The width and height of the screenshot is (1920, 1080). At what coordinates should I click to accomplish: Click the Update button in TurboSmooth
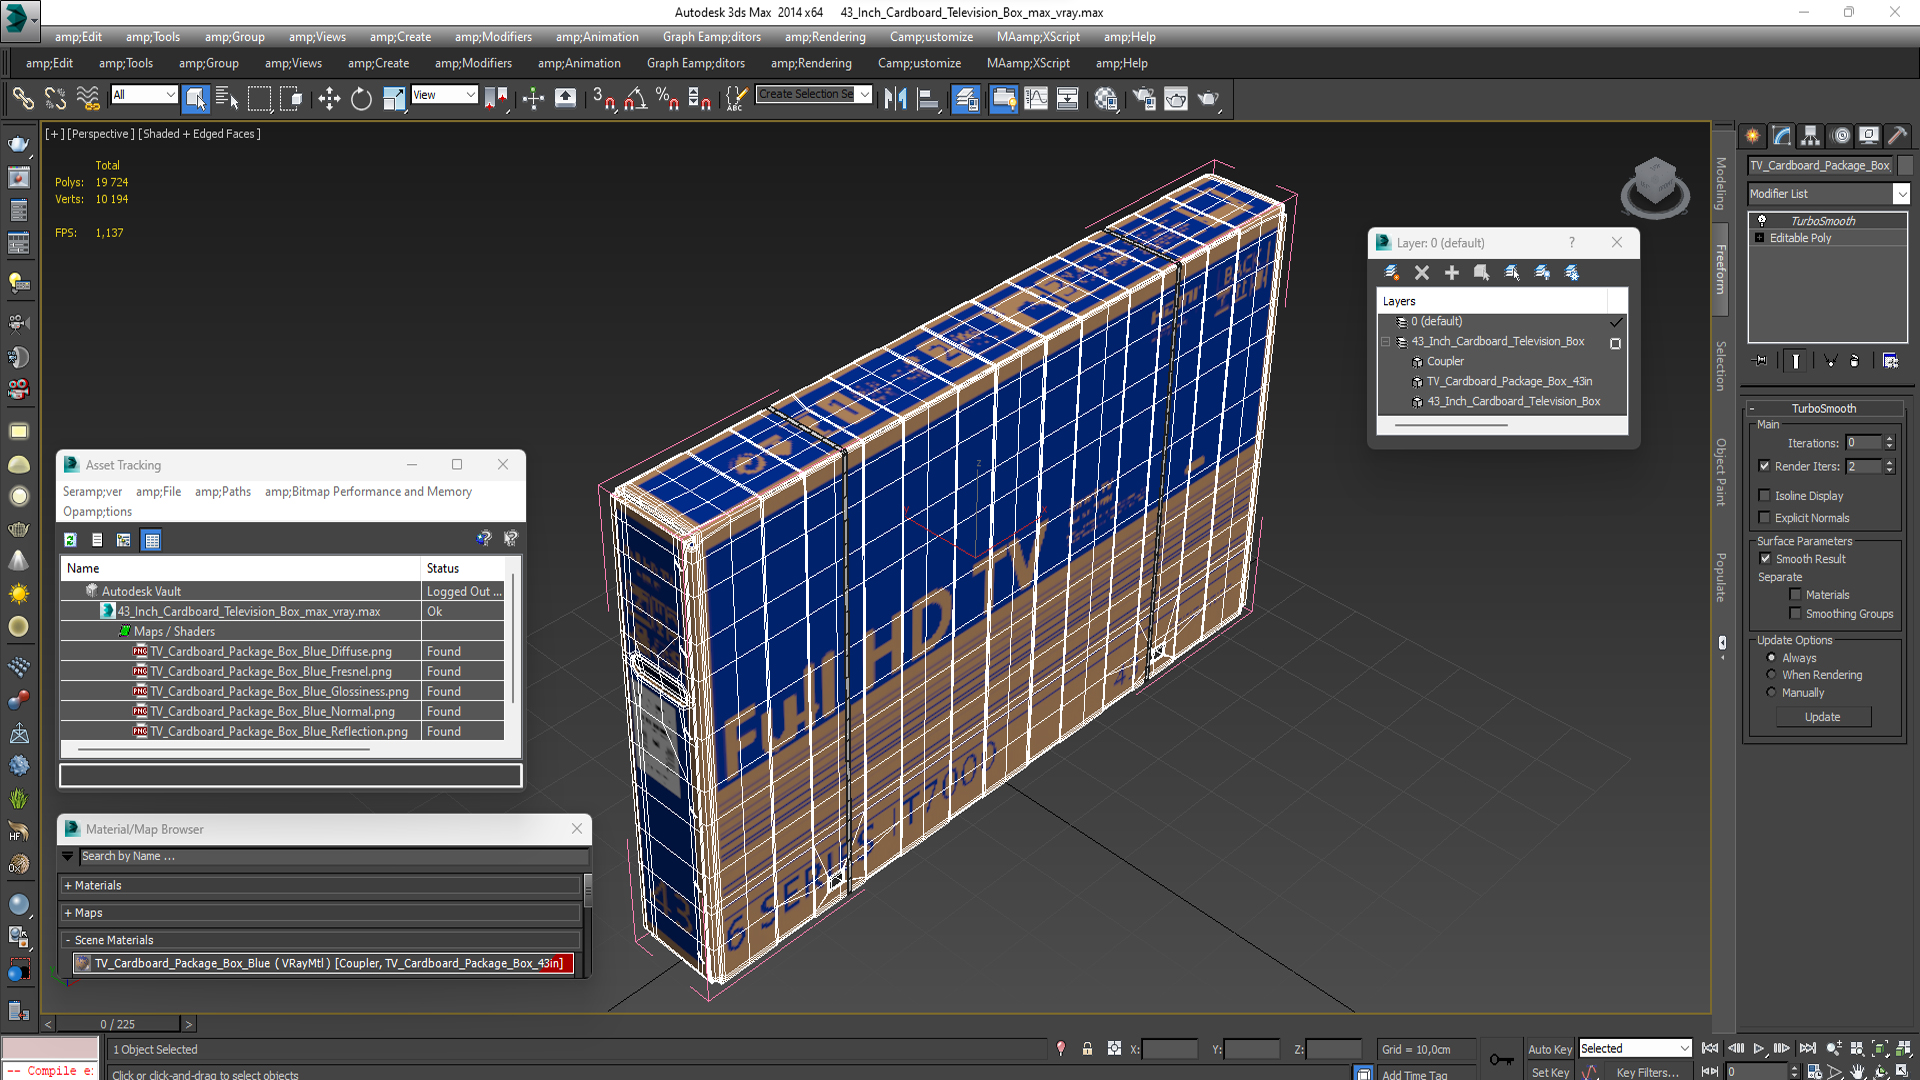pos(1822,717)
